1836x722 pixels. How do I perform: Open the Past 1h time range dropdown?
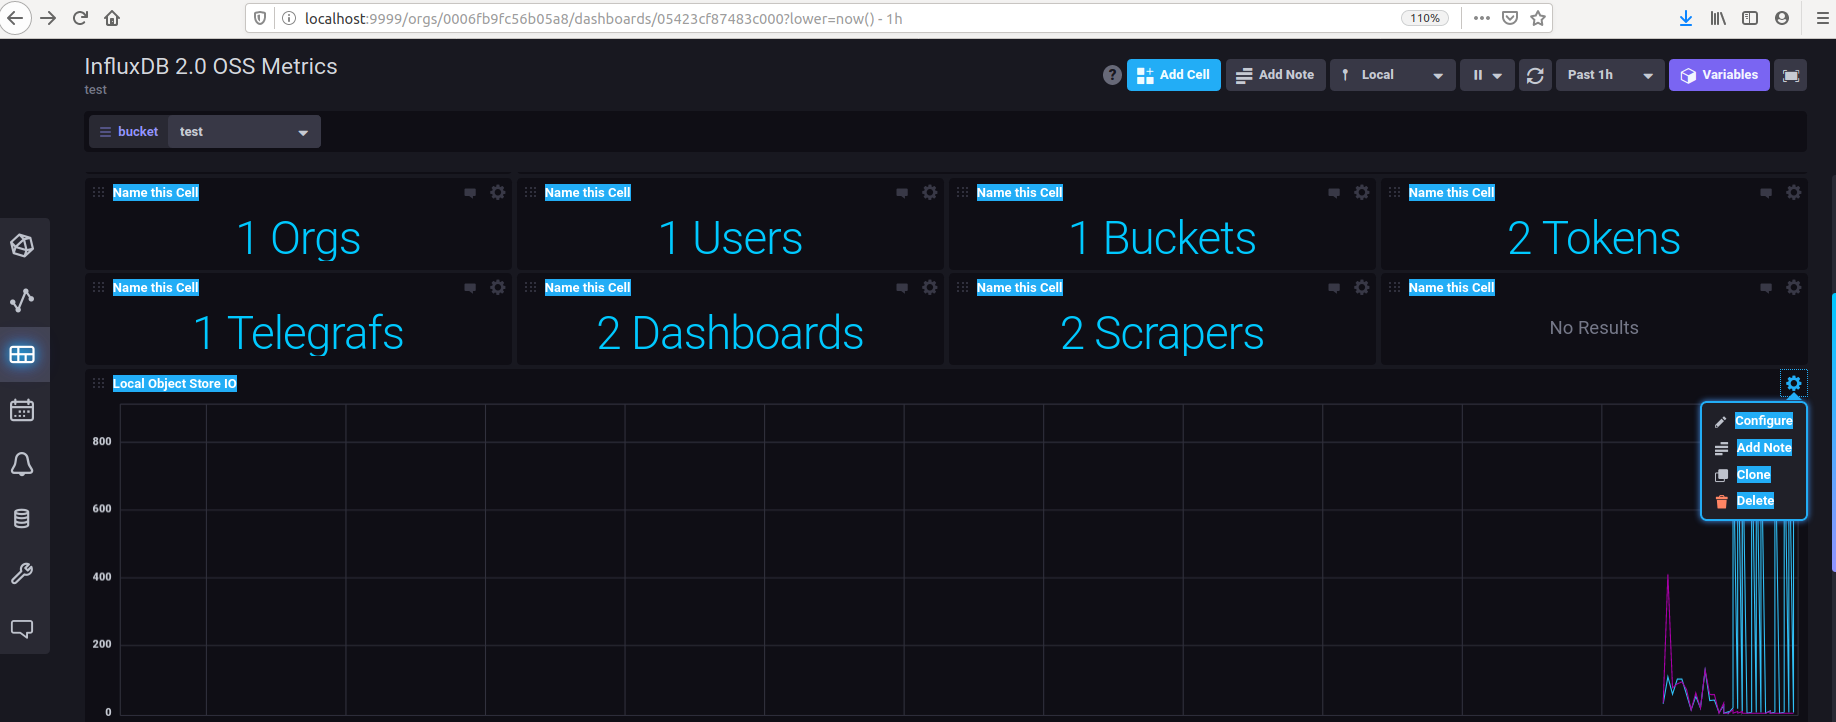pyautogui.click(x=1610, y=75)
